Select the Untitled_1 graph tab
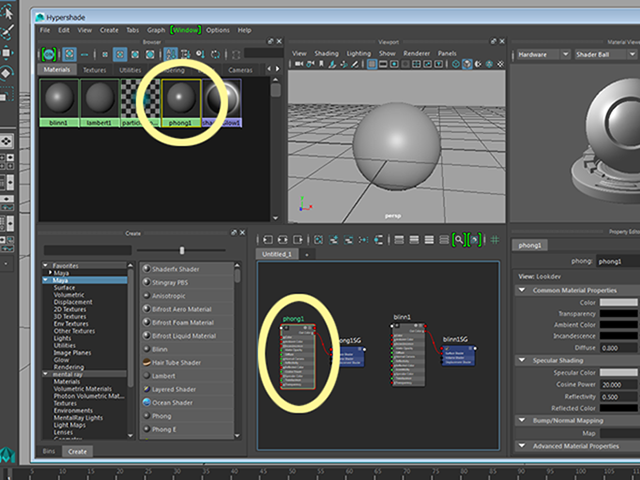The width and height of the screenshot is (640, 480). (277, 254)
